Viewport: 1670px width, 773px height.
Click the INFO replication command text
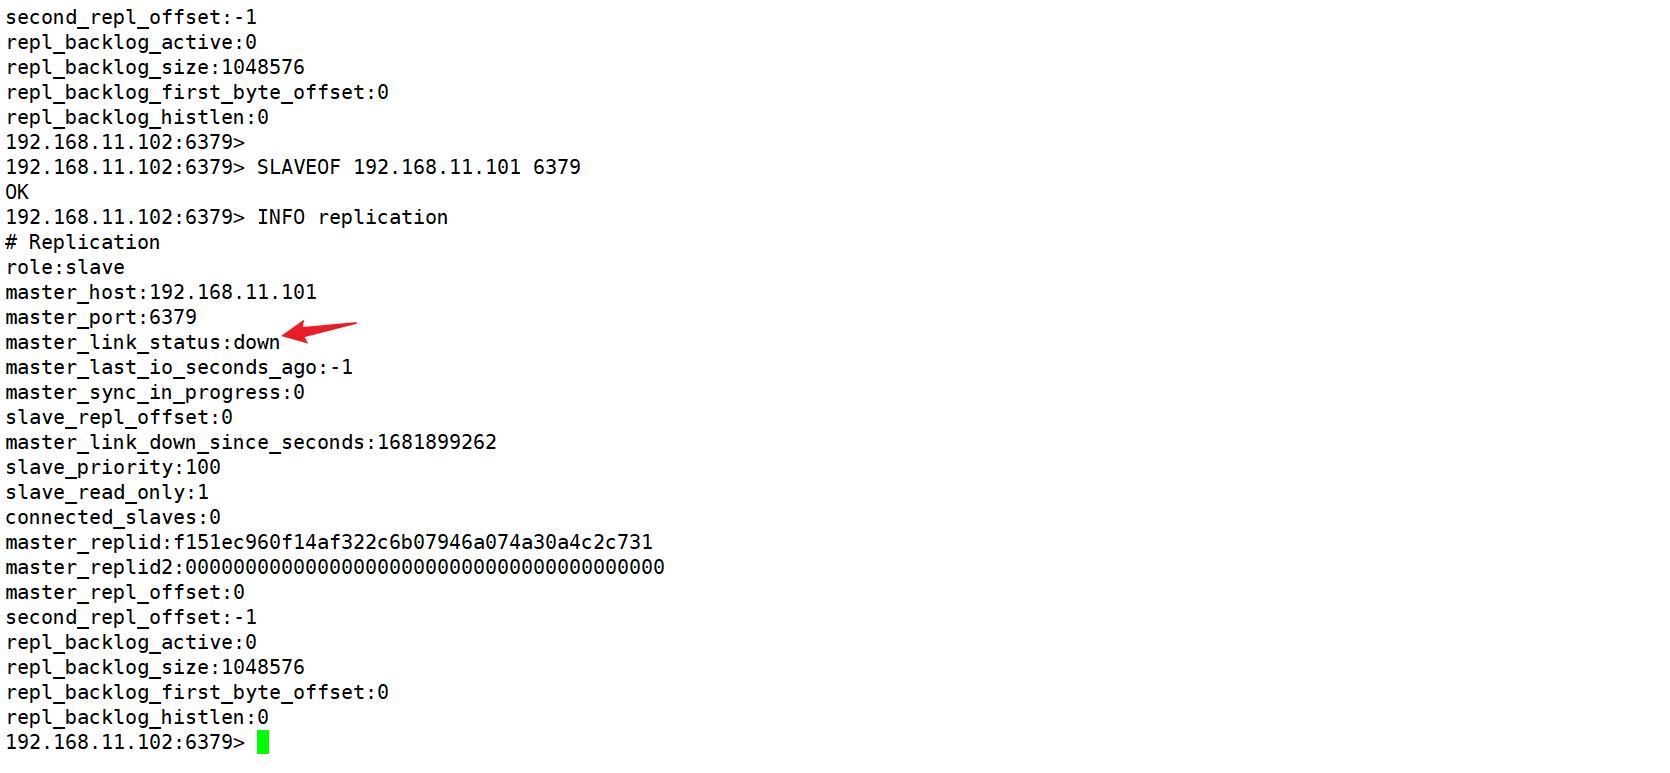[x=352, y=217]
